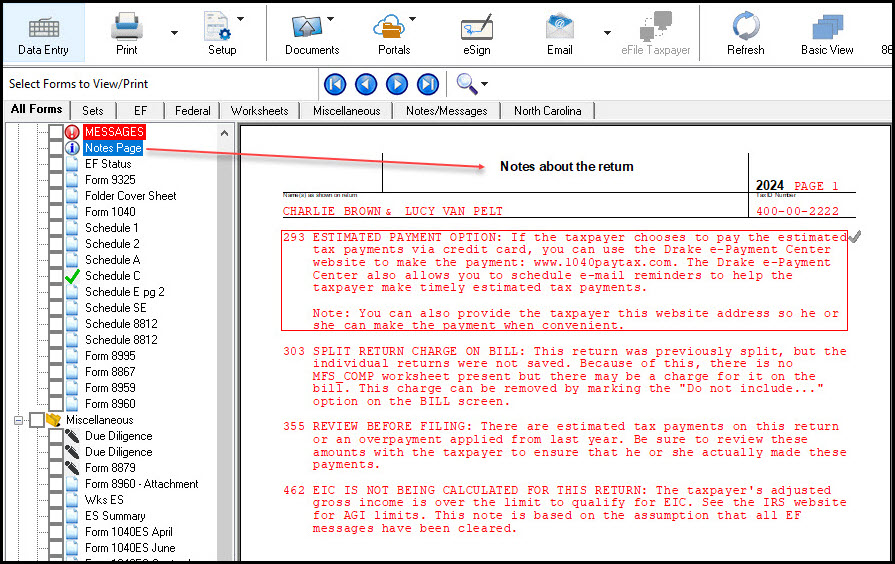Select Form 8995 in forms list

[110, 356]
